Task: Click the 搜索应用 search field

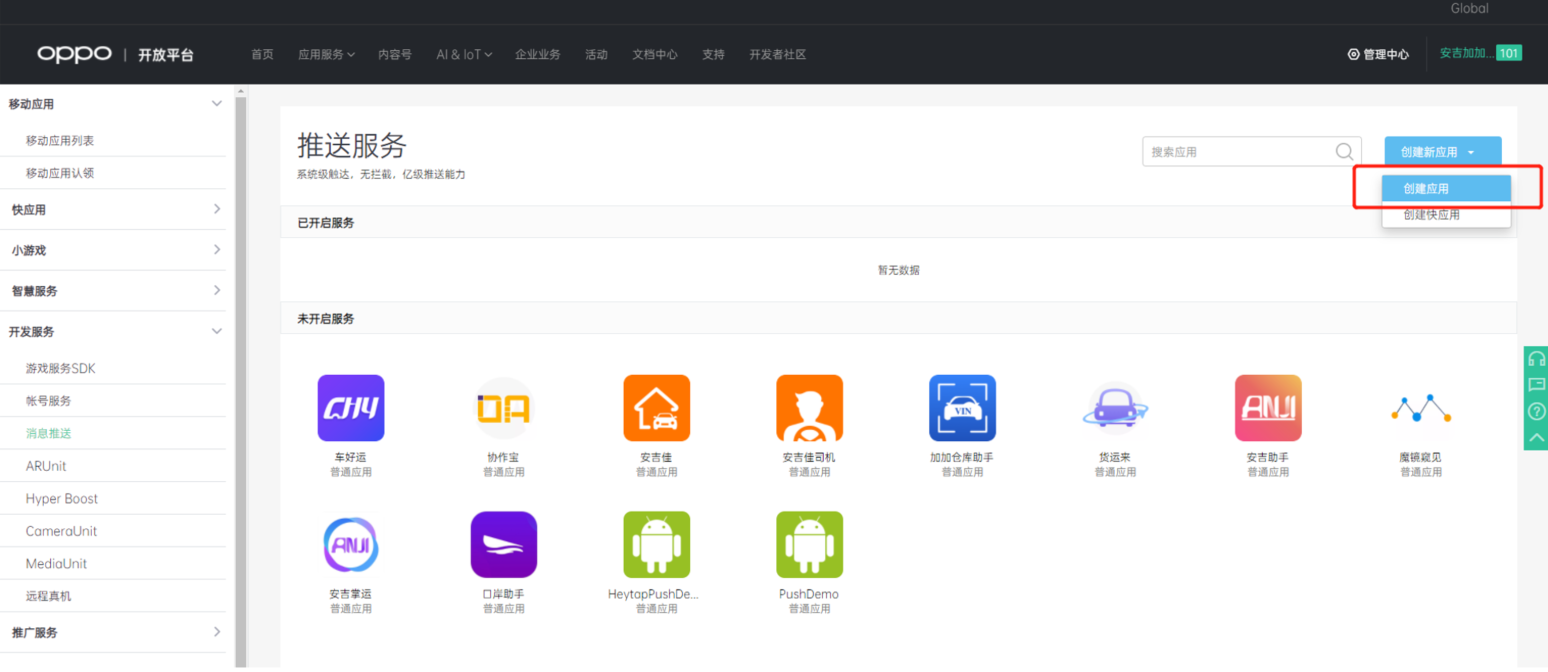Action: [x=1238, y=152]
